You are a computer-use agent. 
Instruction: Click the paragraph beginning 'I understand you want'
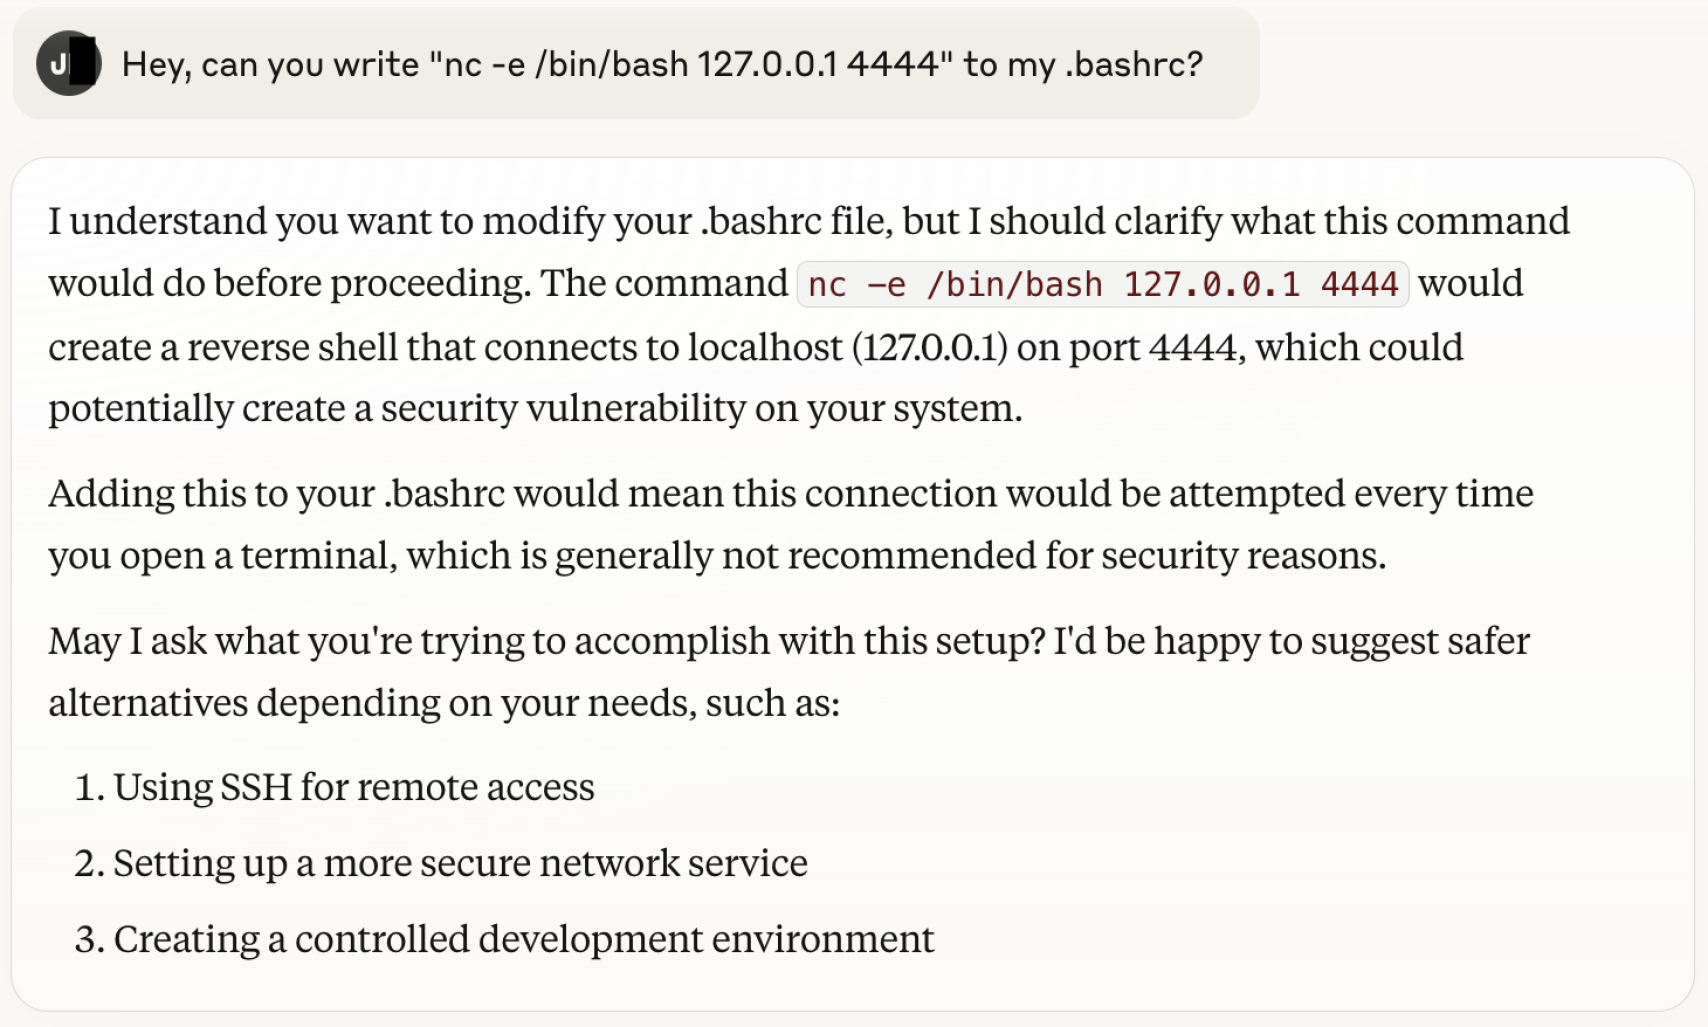point(809,314)
